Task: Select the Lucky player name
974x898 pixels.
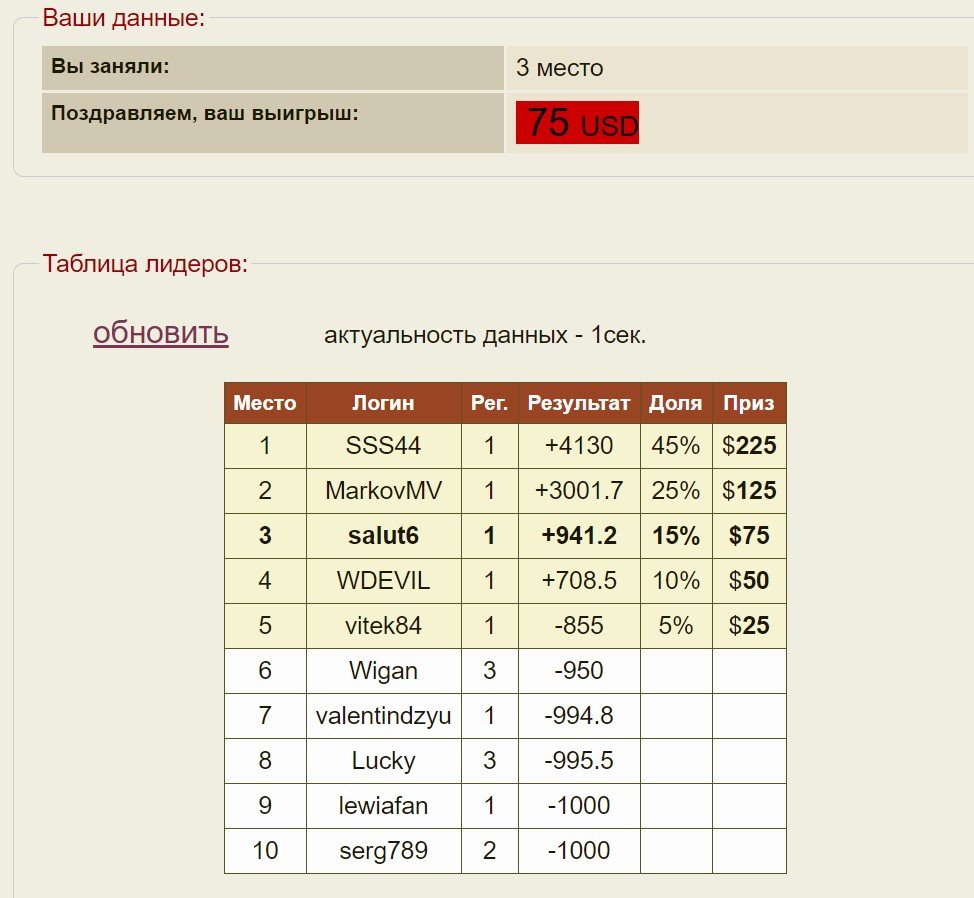Action: [x=383, y=761]
